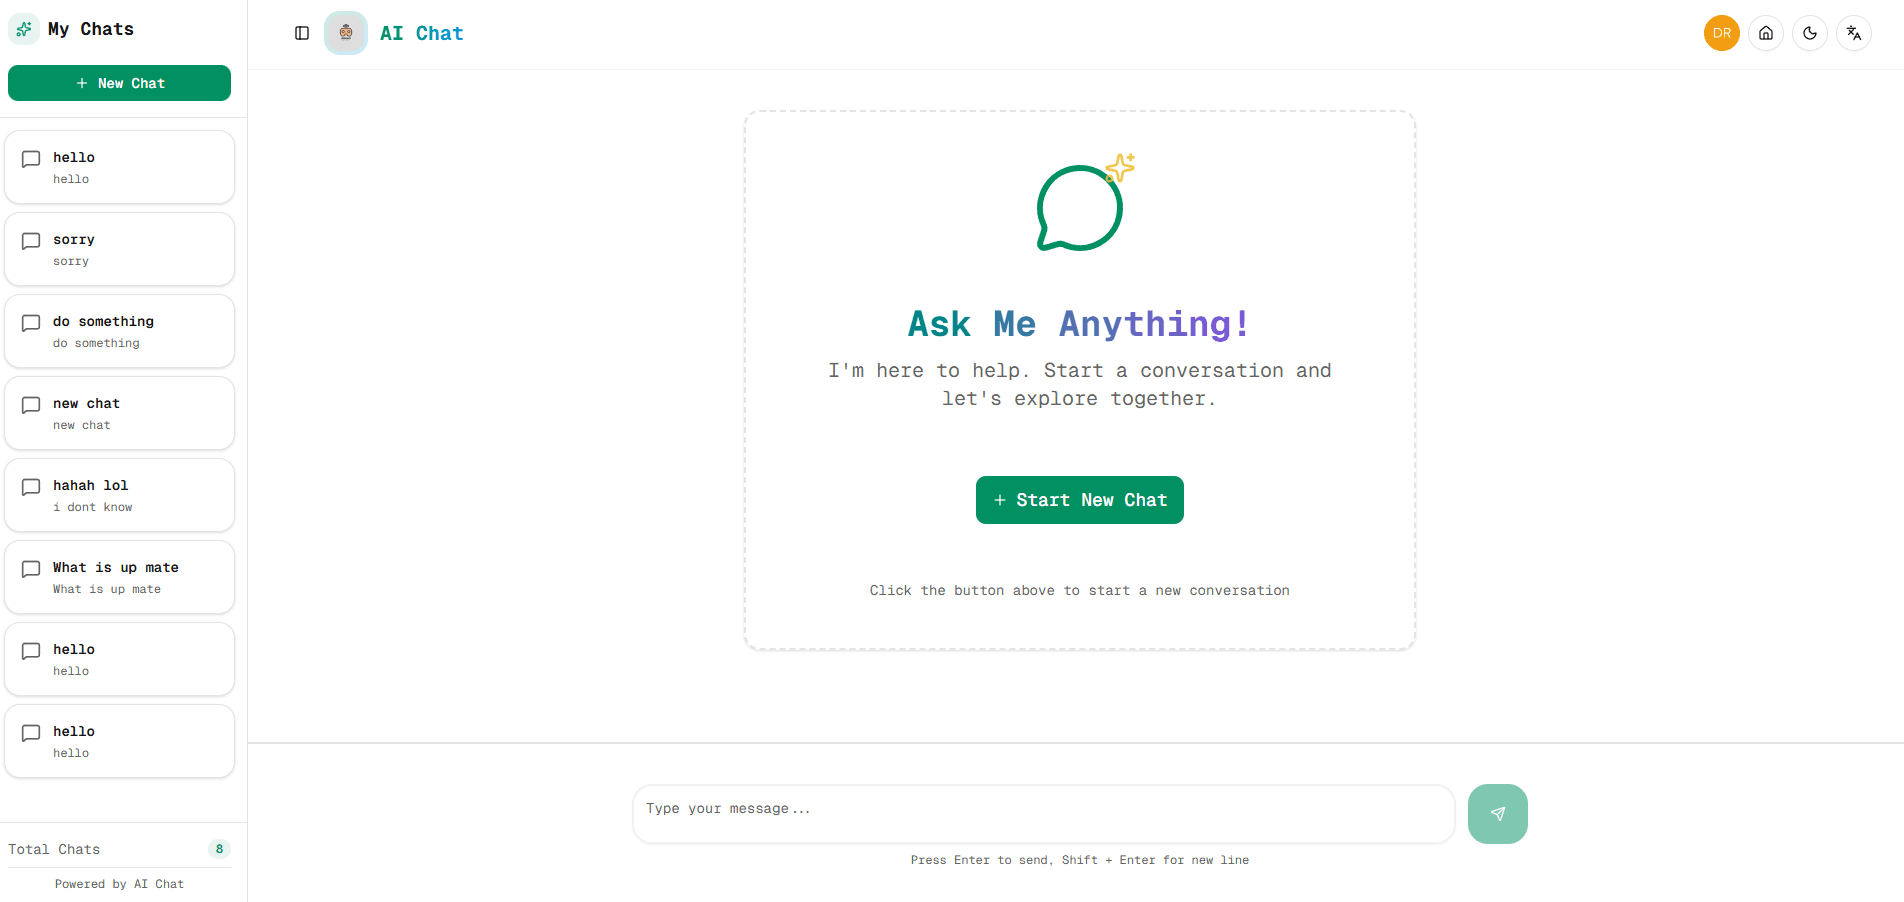Open the 'hahah lol' conversation

click(x=119, y=495)
